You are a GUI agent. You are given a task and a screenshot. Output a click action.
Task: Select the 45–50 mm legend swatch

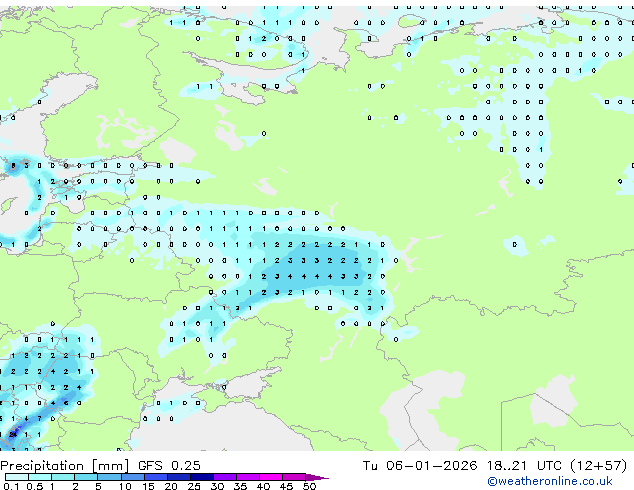(x=294, y=477)
